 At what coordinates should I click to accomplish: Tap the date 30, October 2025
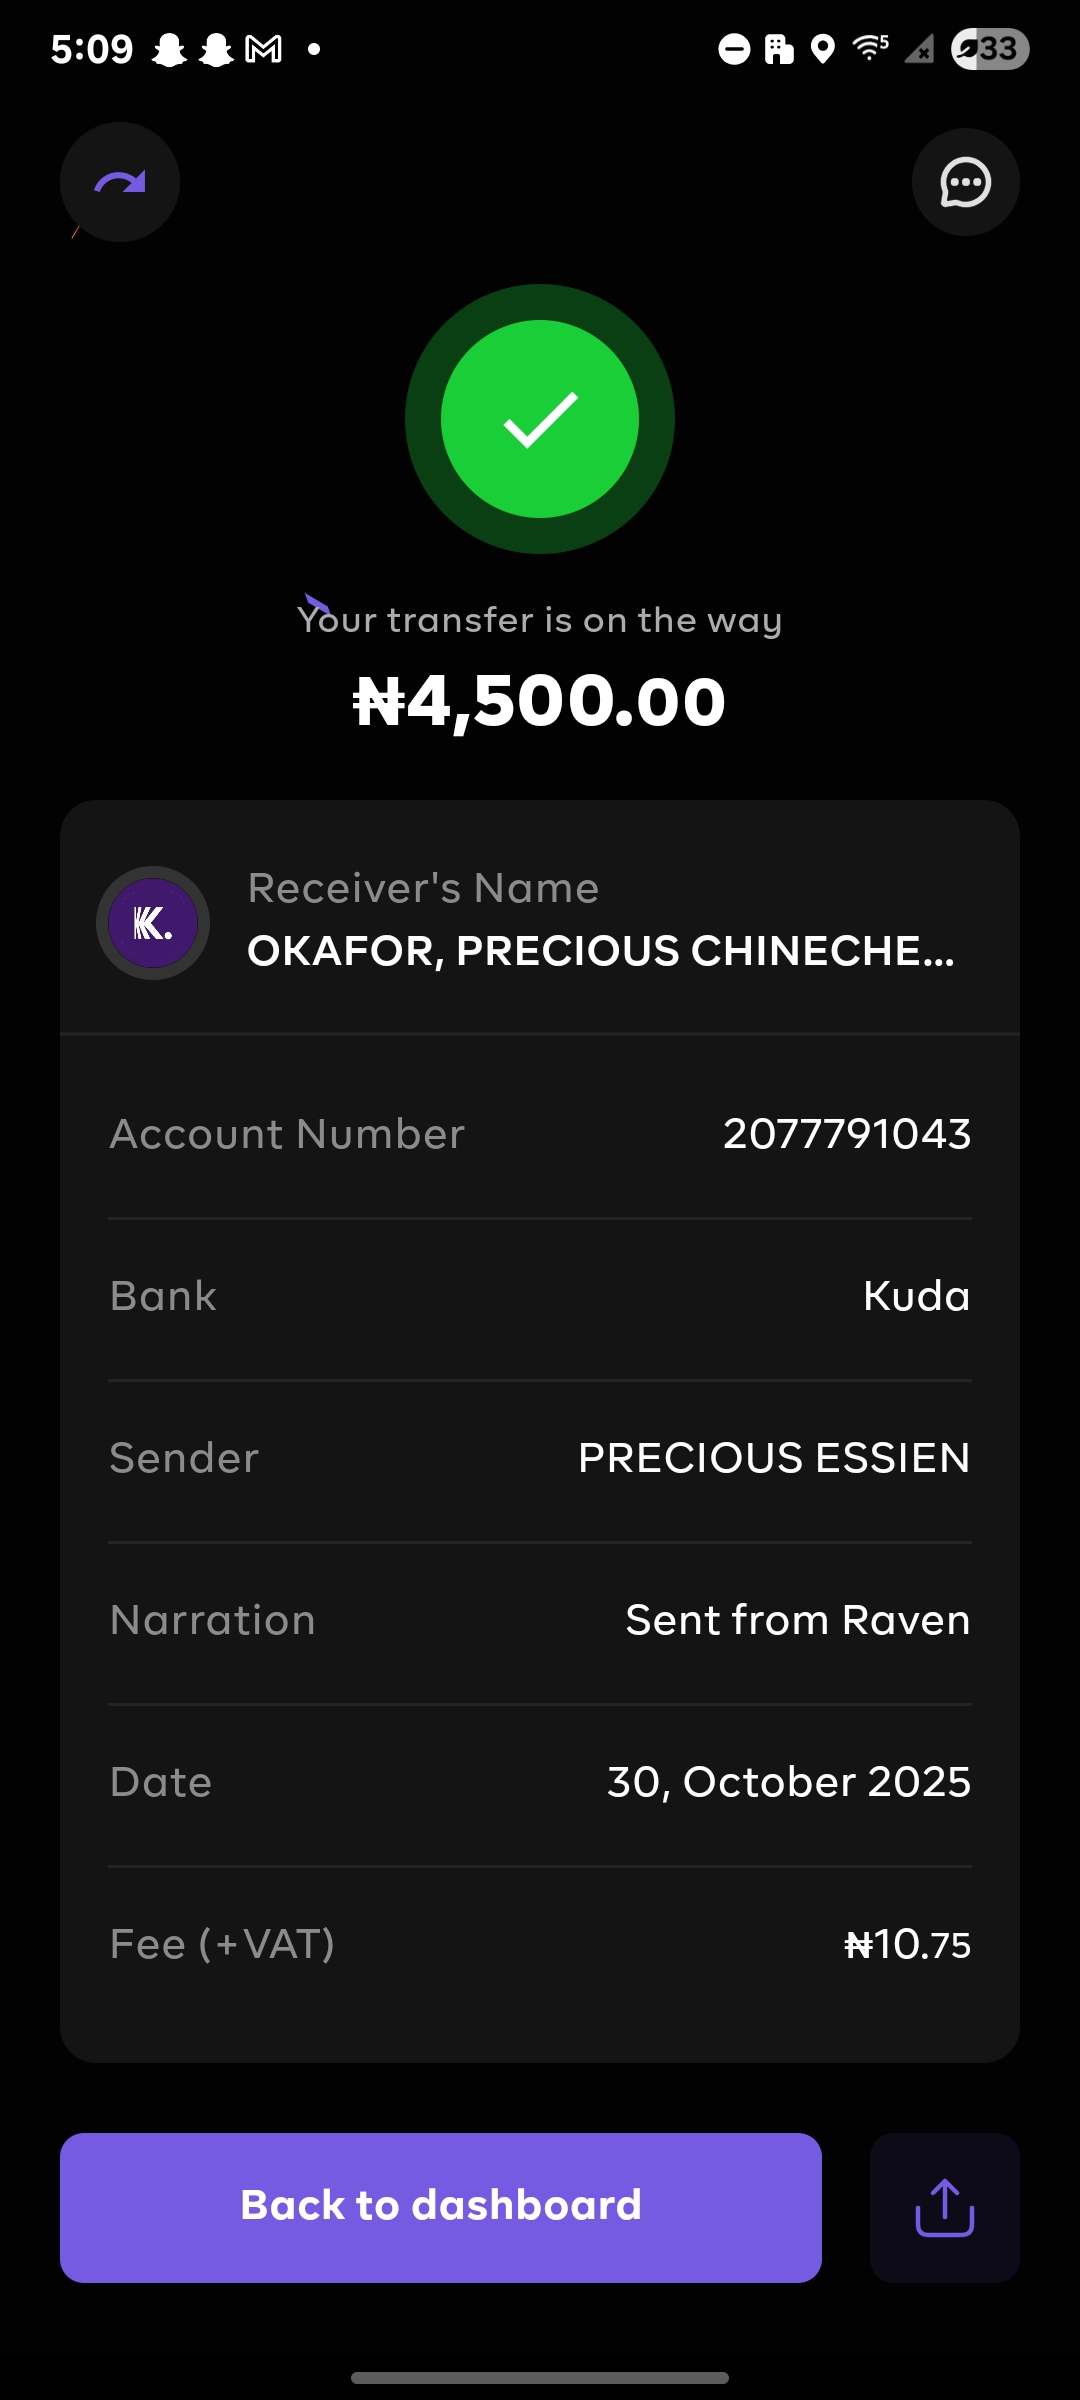788,1782
